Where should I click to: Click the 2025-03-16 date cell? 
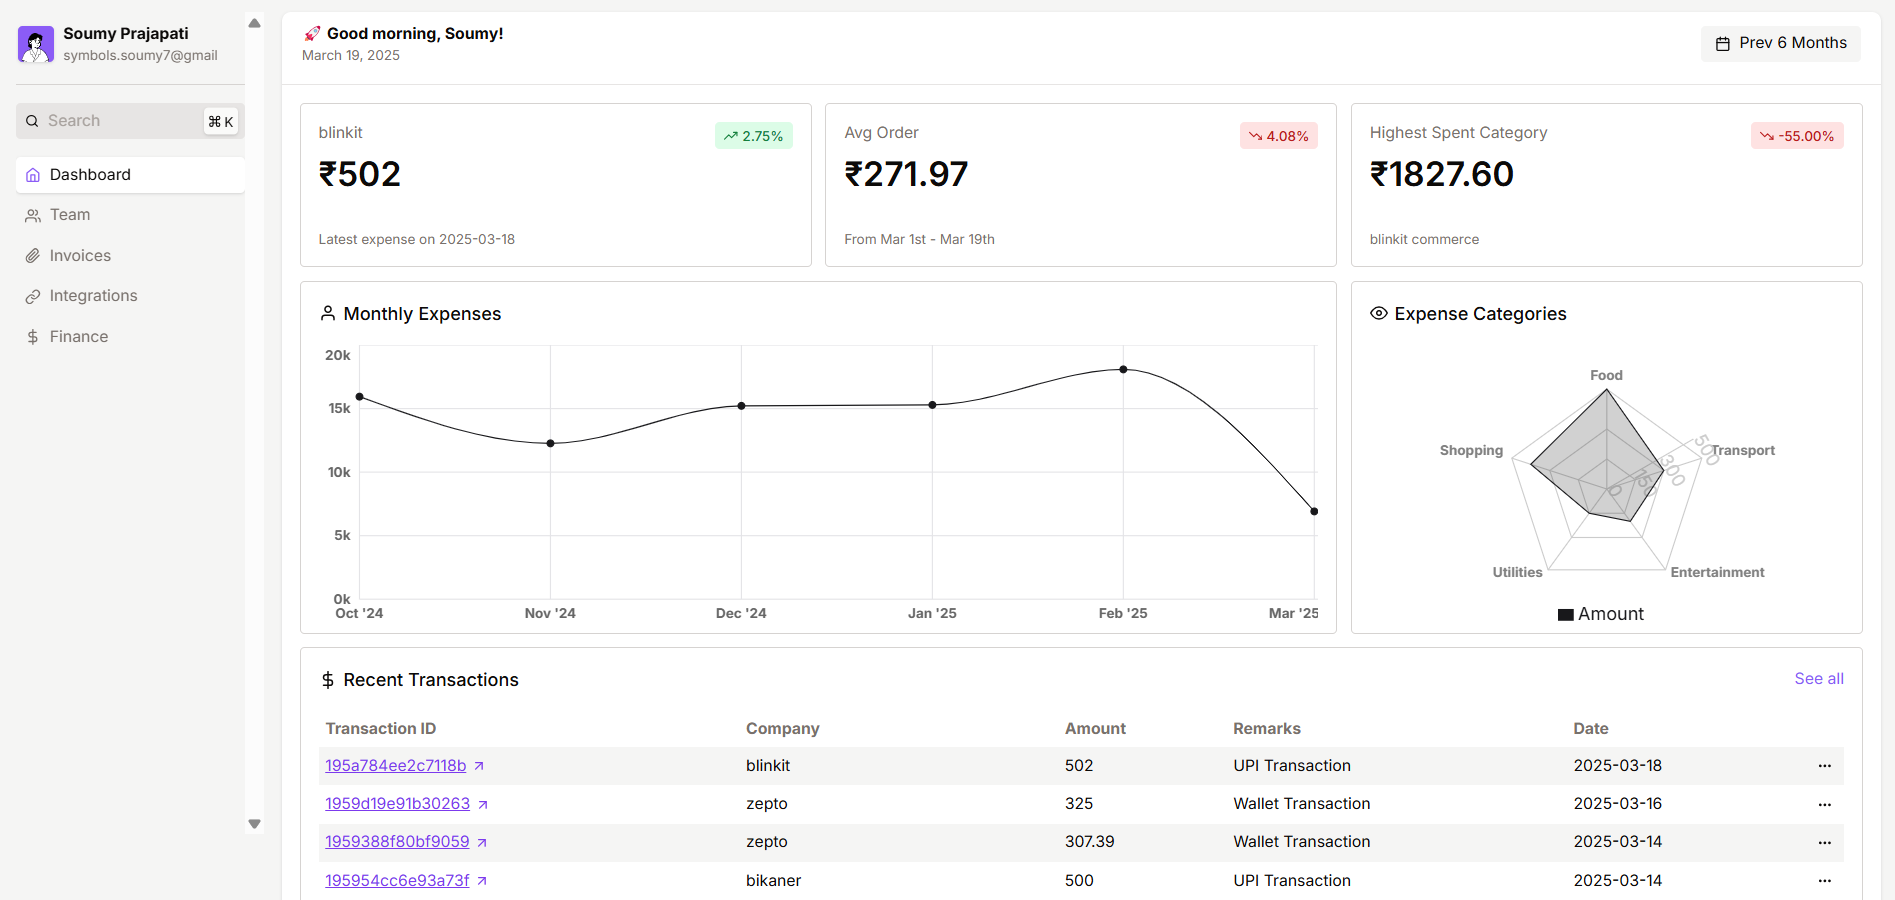coord(1617,804)
